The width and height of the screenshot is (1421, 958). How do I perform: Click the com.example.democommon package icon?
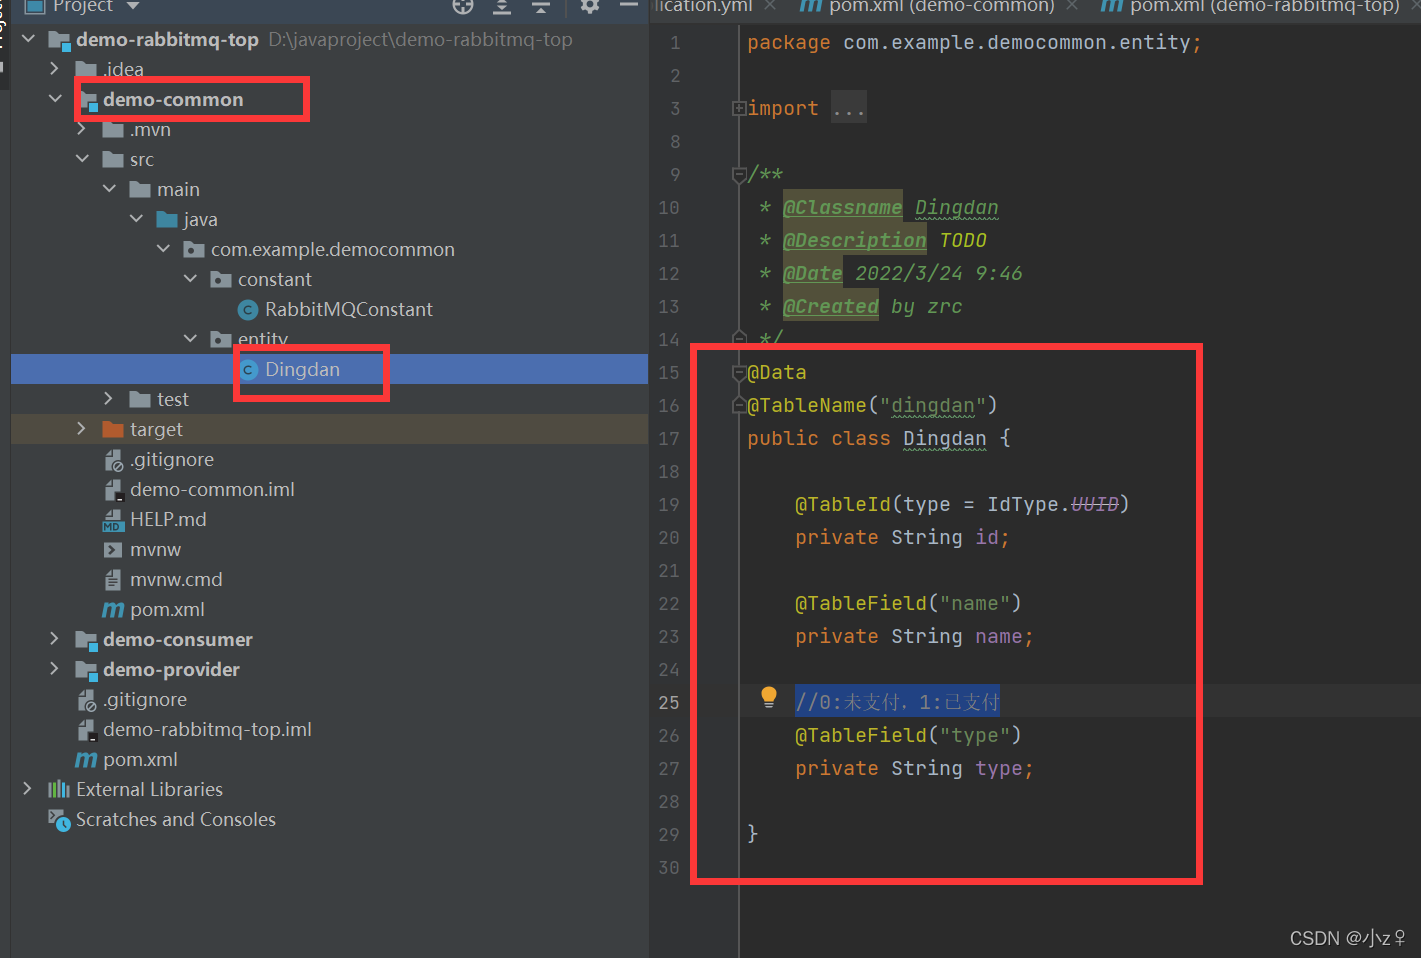tap(194, 250)
